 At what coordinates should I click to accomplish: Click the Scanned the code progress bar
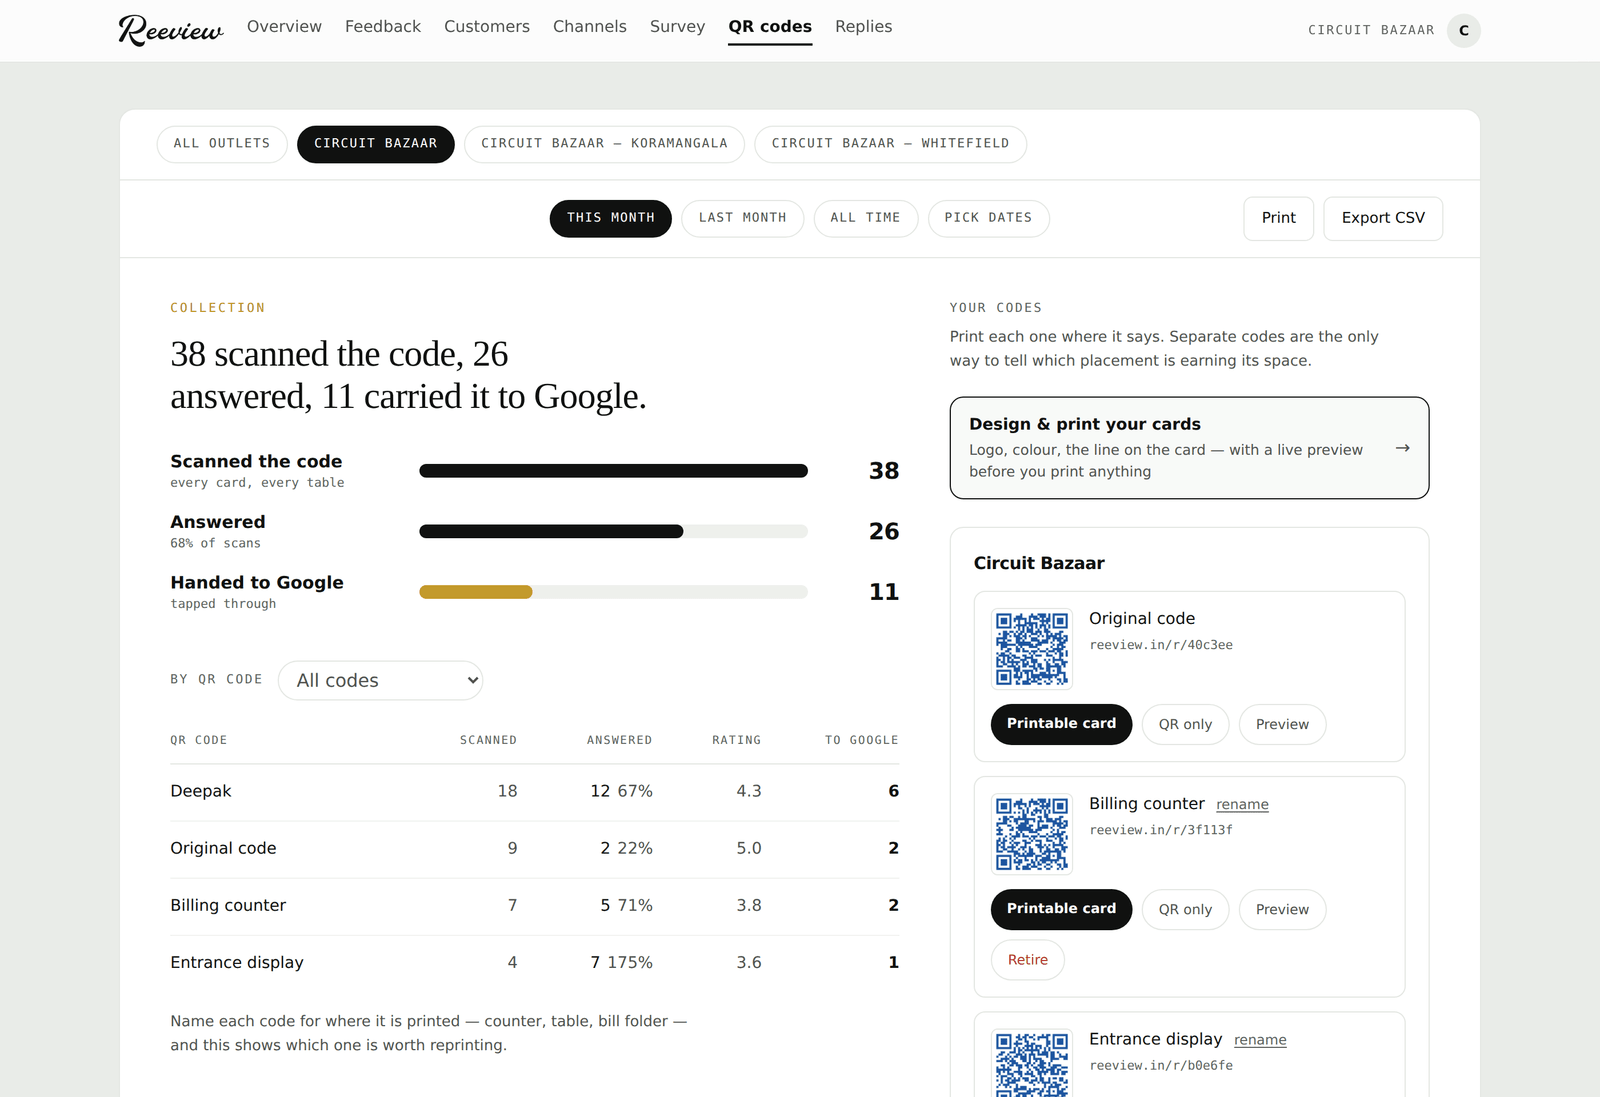click(x=613, y=471)
